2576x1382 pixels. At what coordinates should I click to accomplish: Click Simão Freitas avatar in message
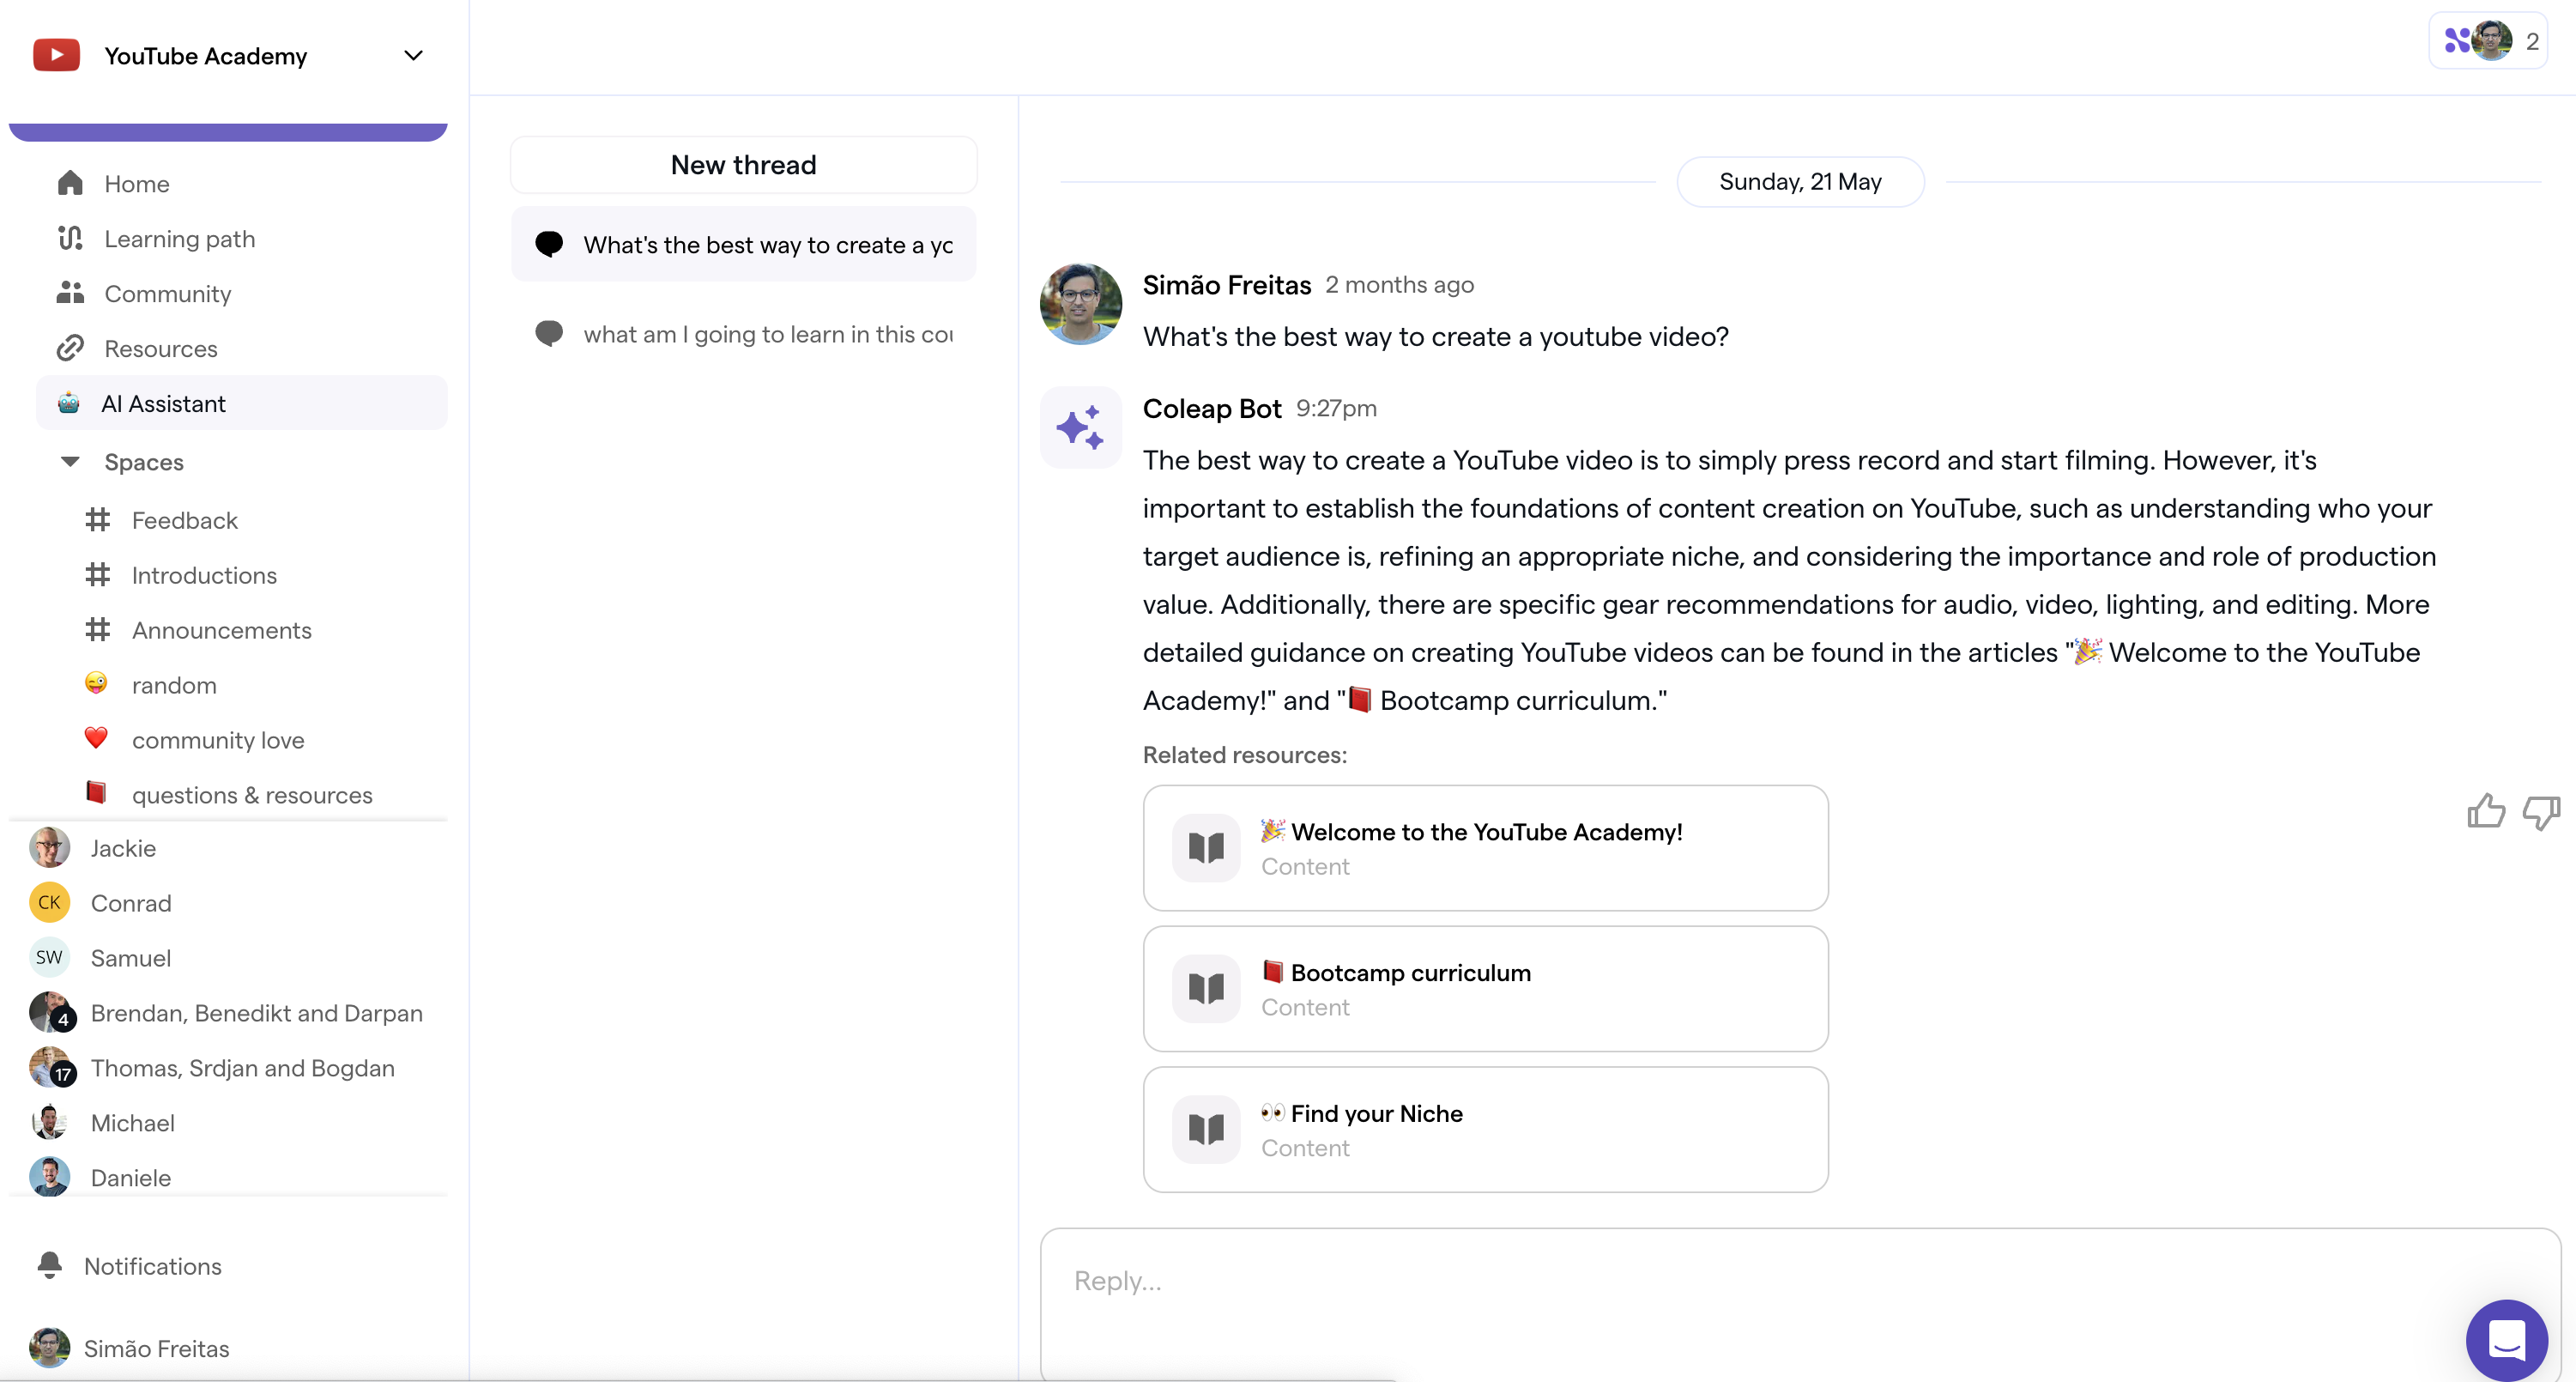tap(1081, 305)
